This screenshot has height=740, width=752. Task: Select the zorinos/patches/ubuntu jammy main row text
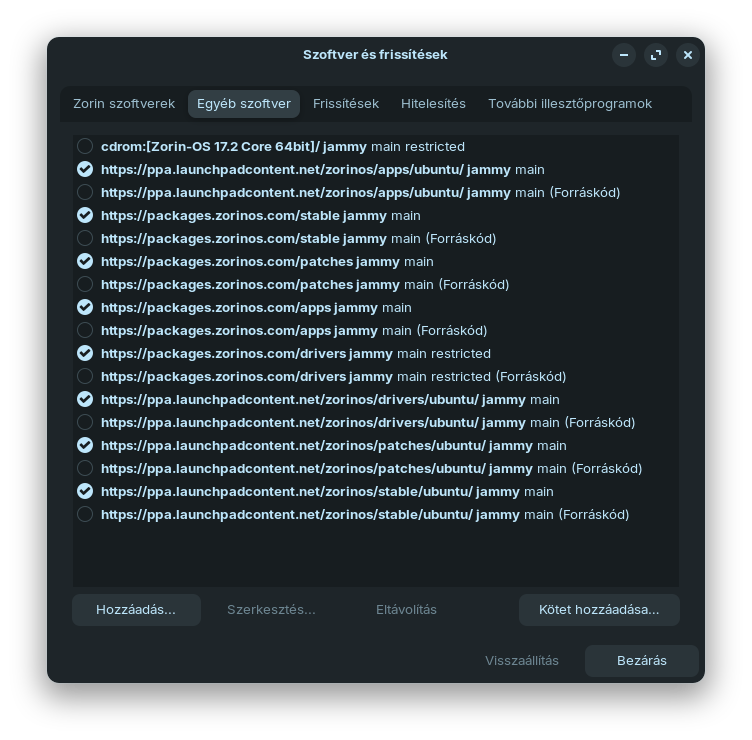click(x=334, y=446)
